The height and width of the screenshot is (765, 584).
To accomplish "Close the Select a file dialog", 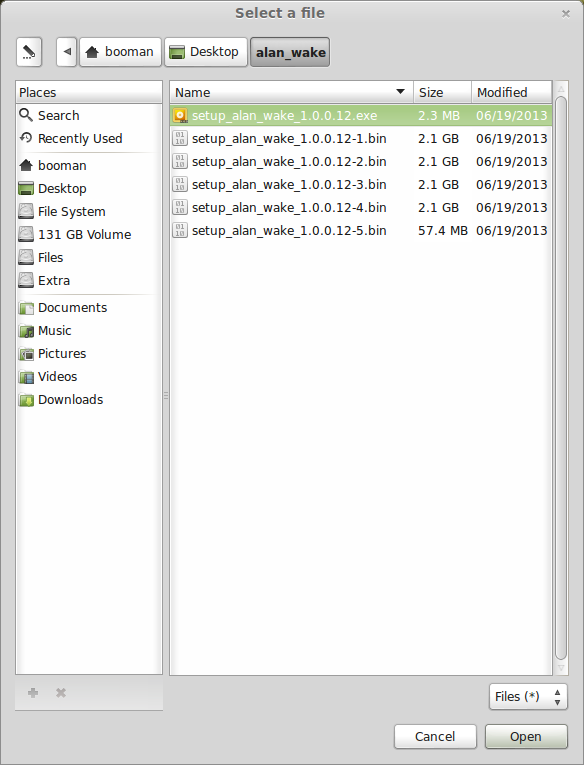I will point(565,14).
